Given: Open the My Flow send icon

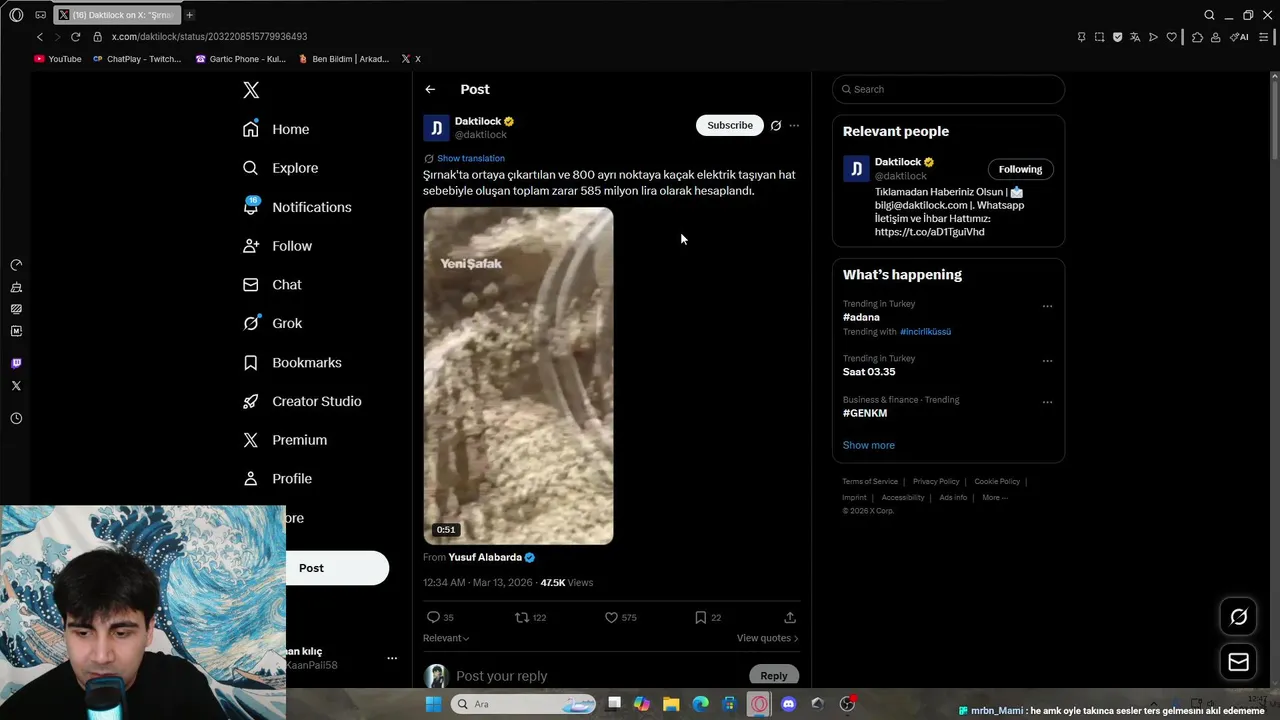Looking at the screenshot, I should click(x=1153, y=37).
